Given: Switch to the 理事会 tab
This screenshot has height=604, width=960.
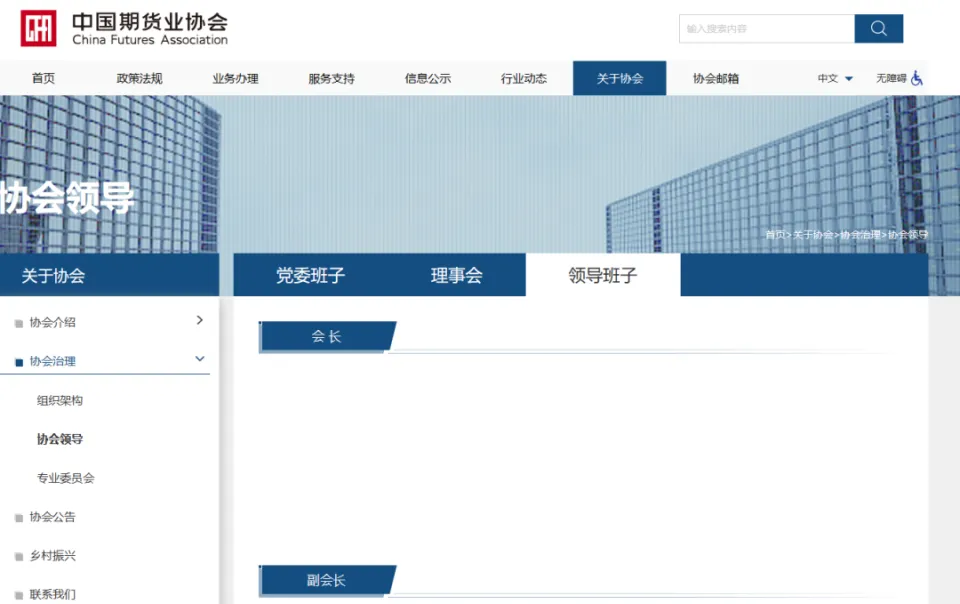Looking at the screenshot, I should pos(456,276).
